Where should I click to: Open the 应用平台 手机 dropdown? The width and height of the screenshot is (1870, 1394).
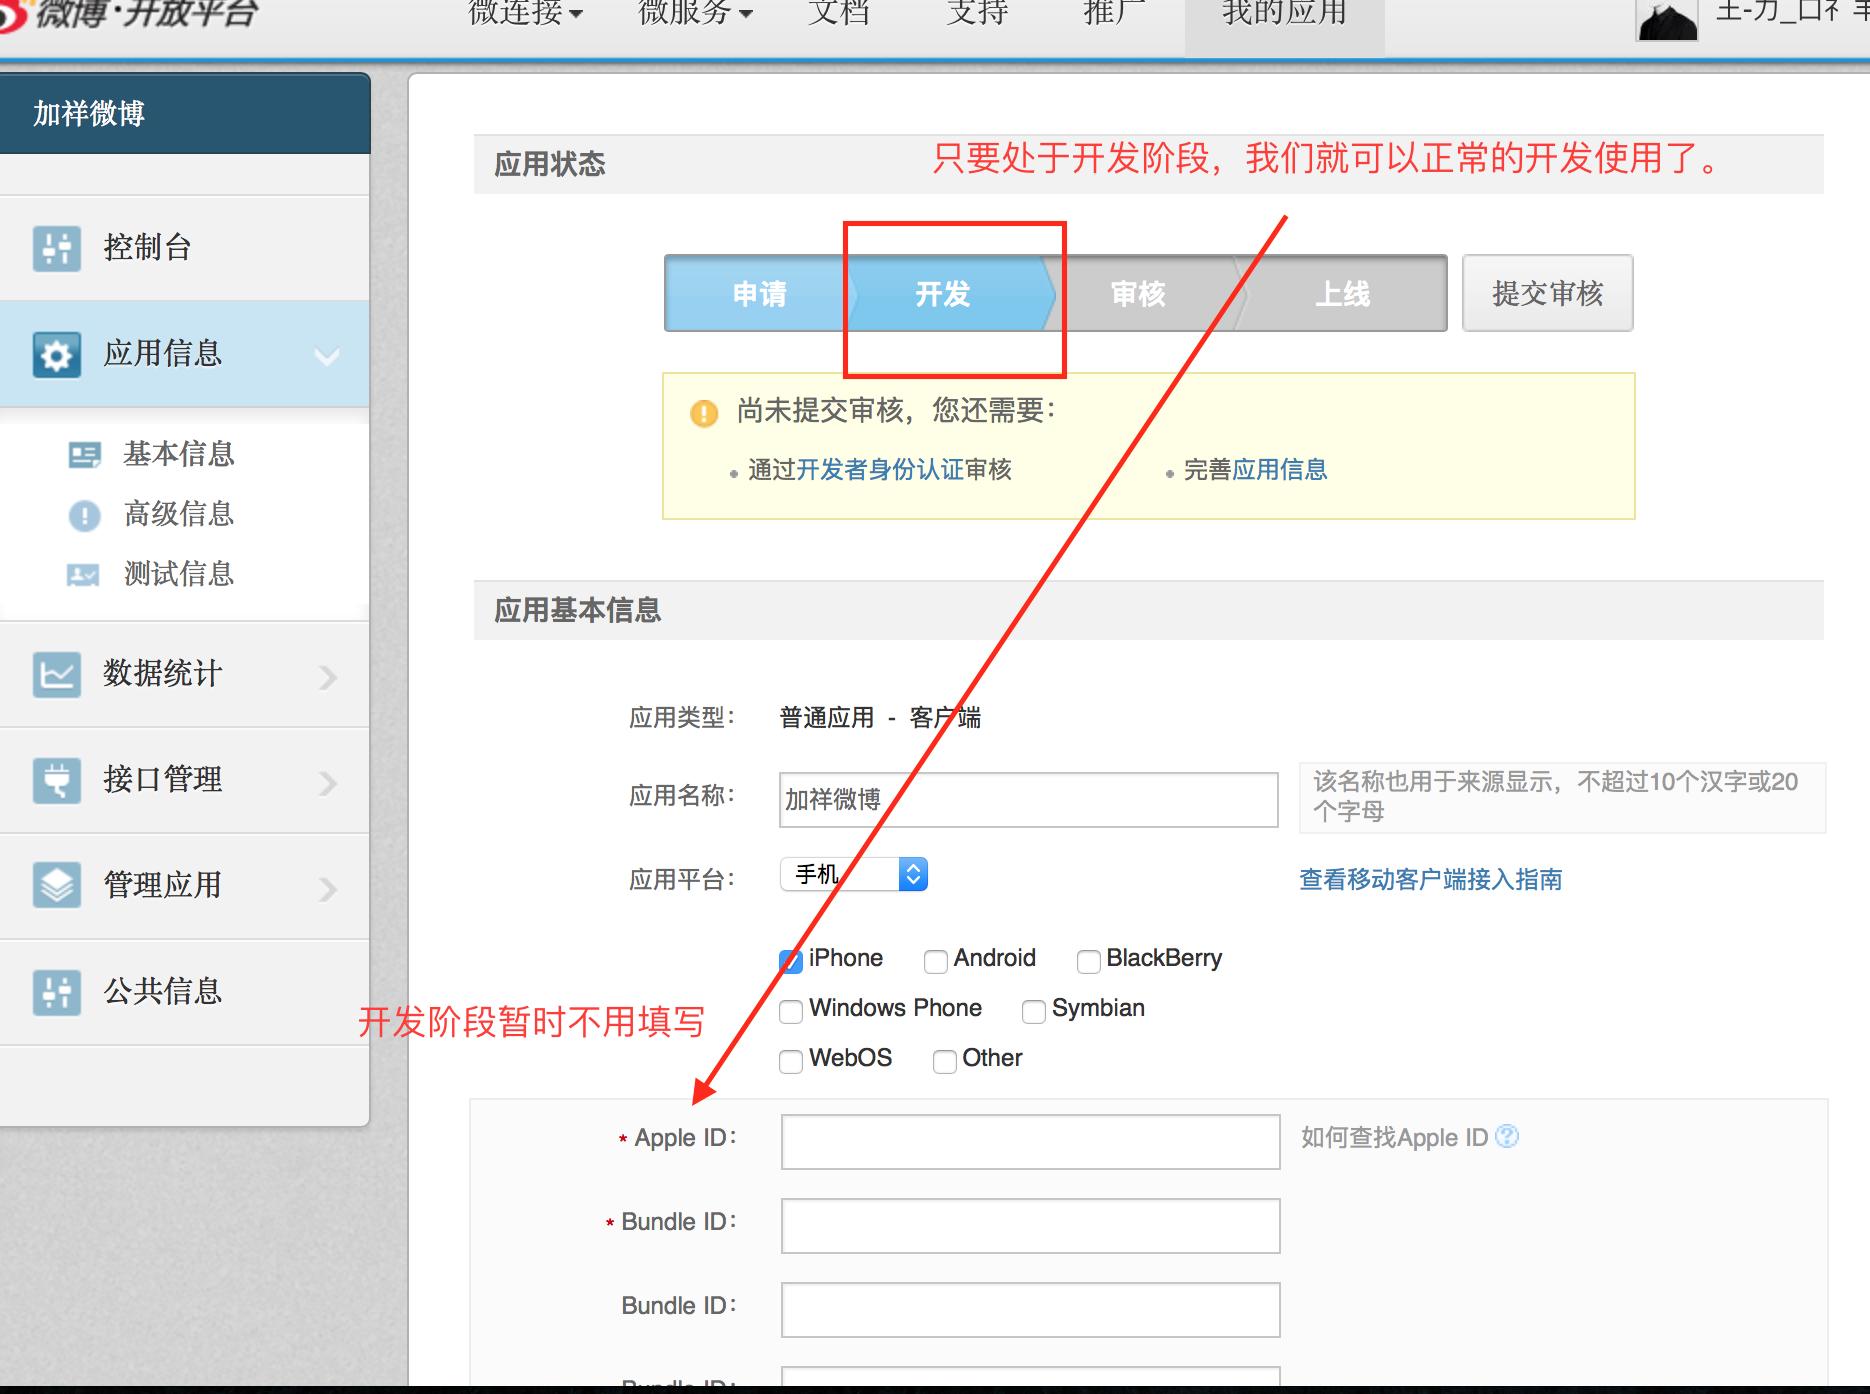[x=854, y=874]
